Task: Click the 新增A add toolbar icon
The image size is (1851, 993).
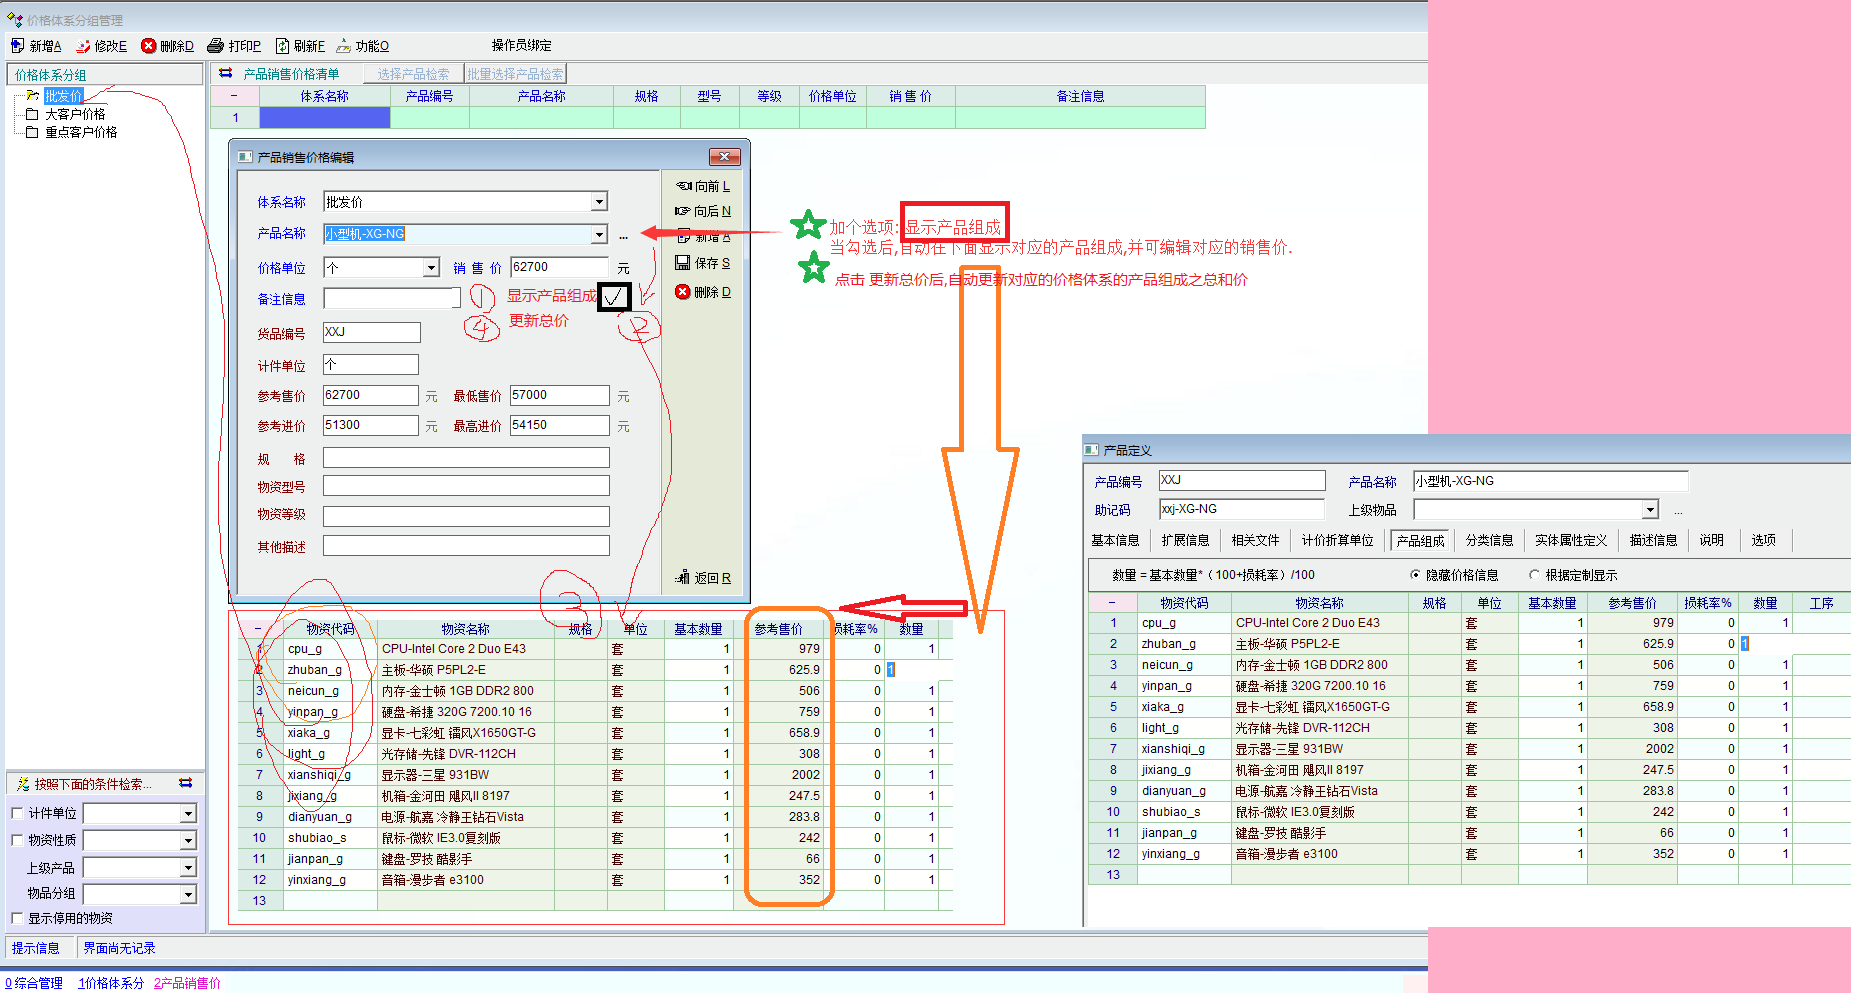Action: 18,46
